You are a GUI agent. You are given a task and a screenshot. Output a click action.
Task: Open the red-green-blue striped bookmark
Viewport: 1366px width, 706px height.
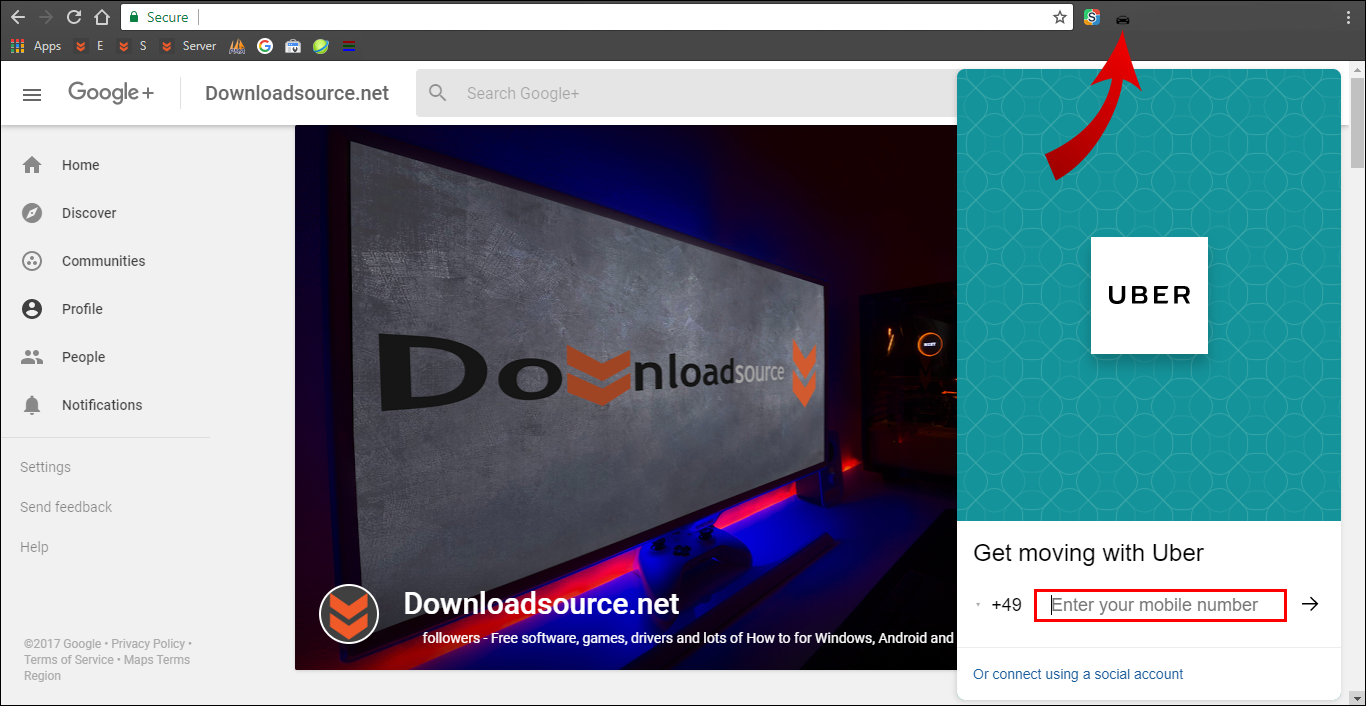[348, 46]
